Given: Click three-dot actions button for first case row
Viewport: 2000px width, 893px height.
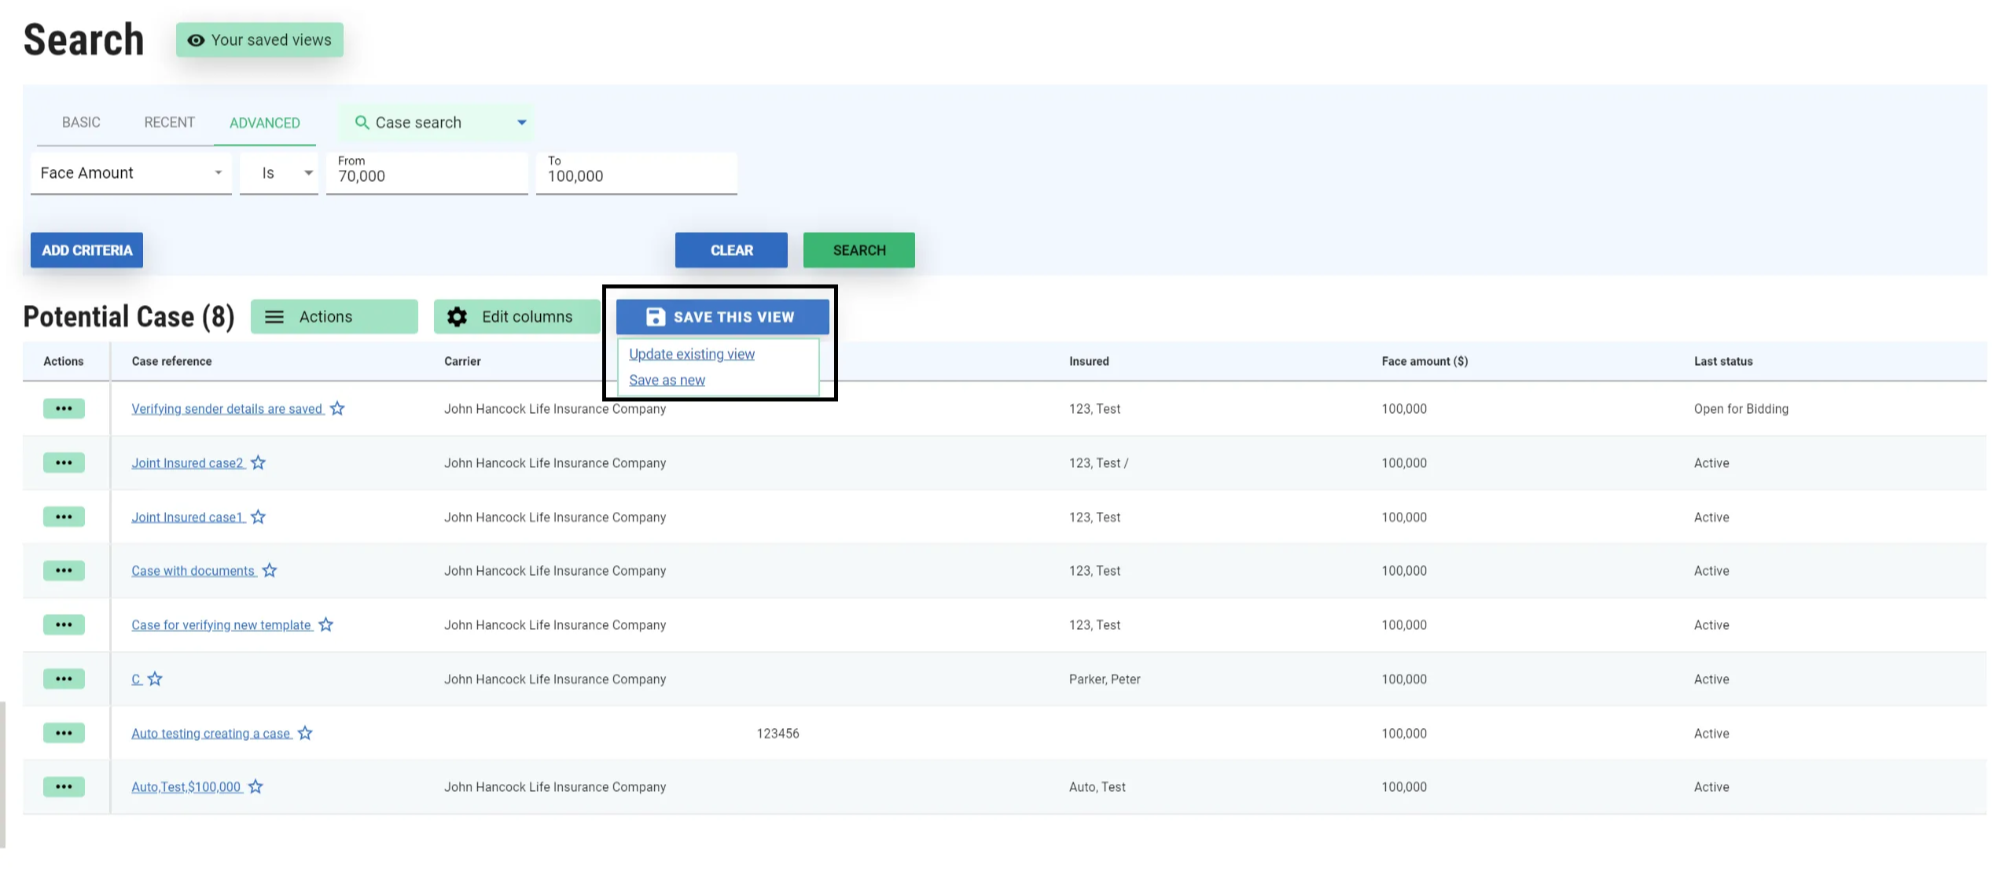Looking at the screenshot, I should [x=64, y=409].
